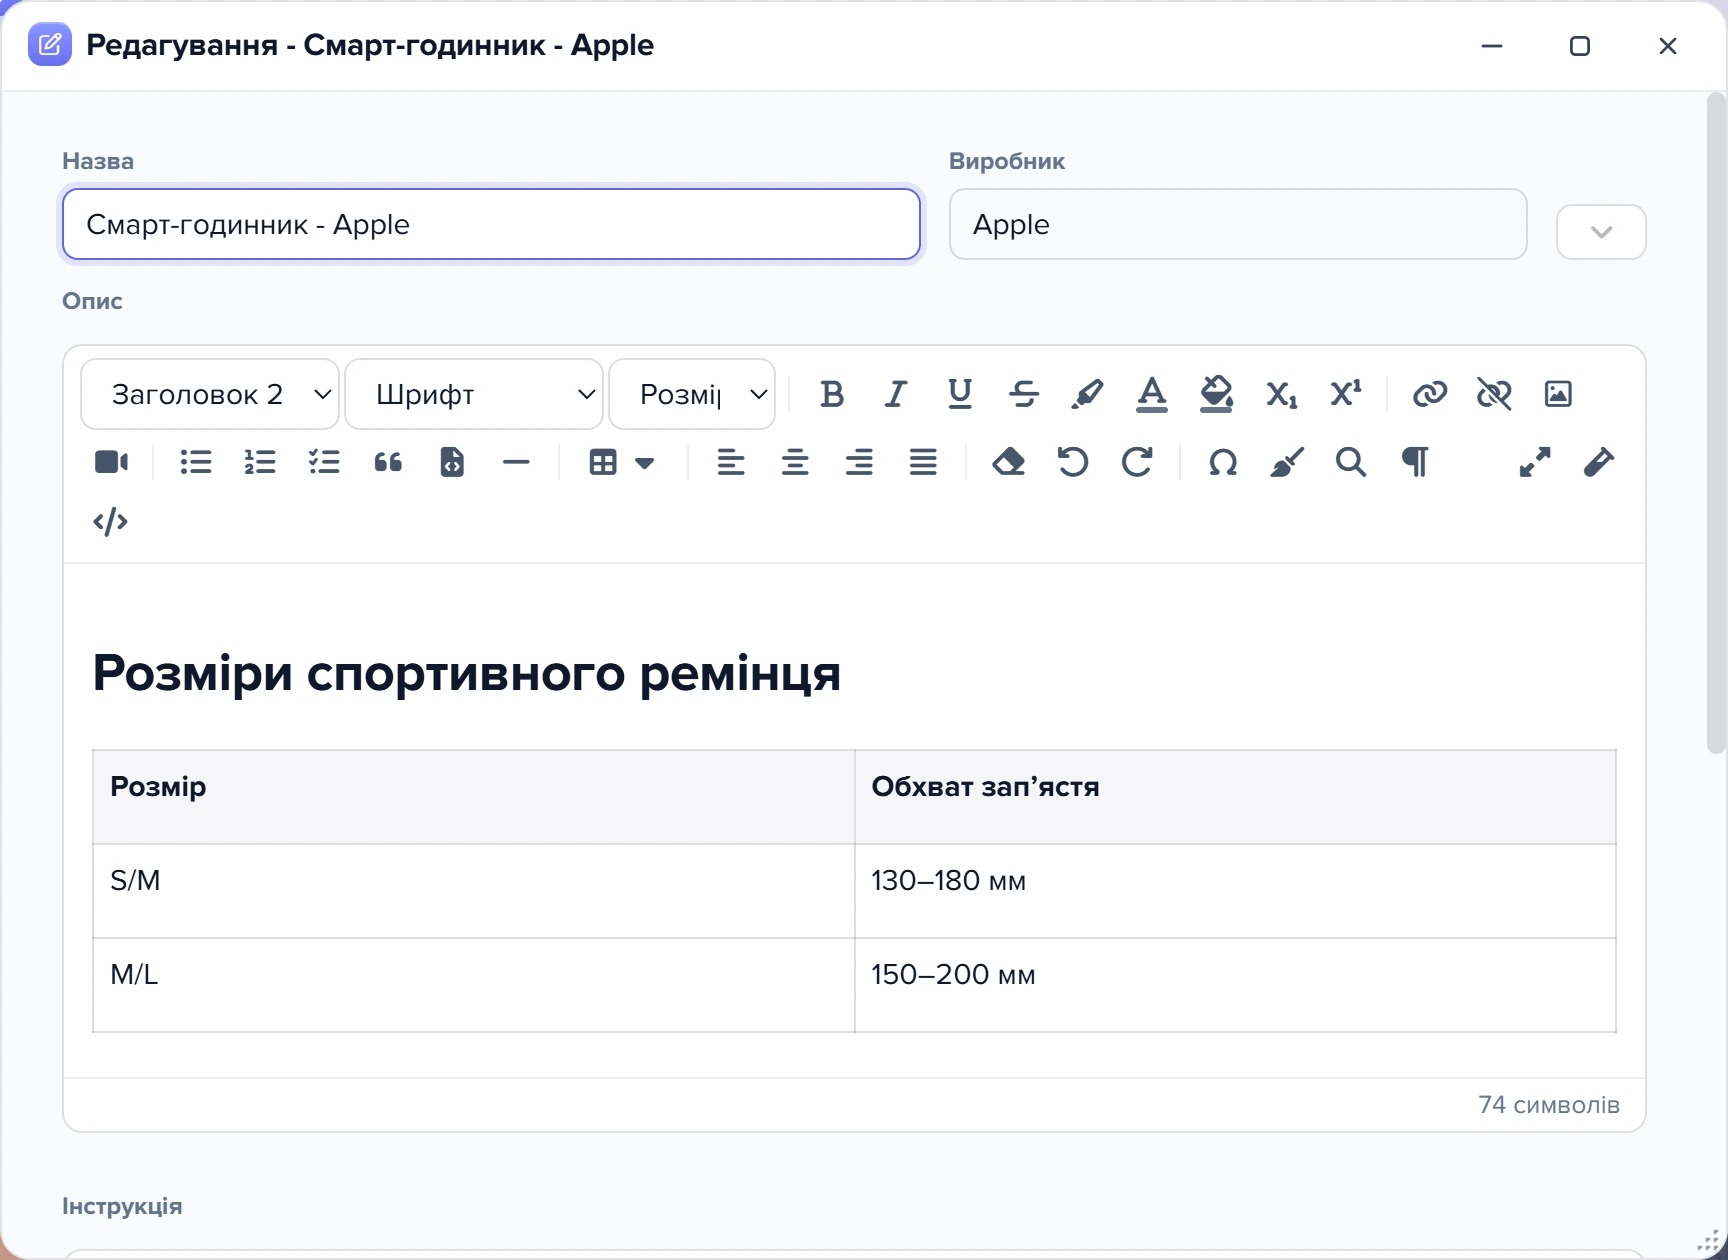1728x1260 pixels.
Task: Insert a horizontal line
Action: pos(516,462)
